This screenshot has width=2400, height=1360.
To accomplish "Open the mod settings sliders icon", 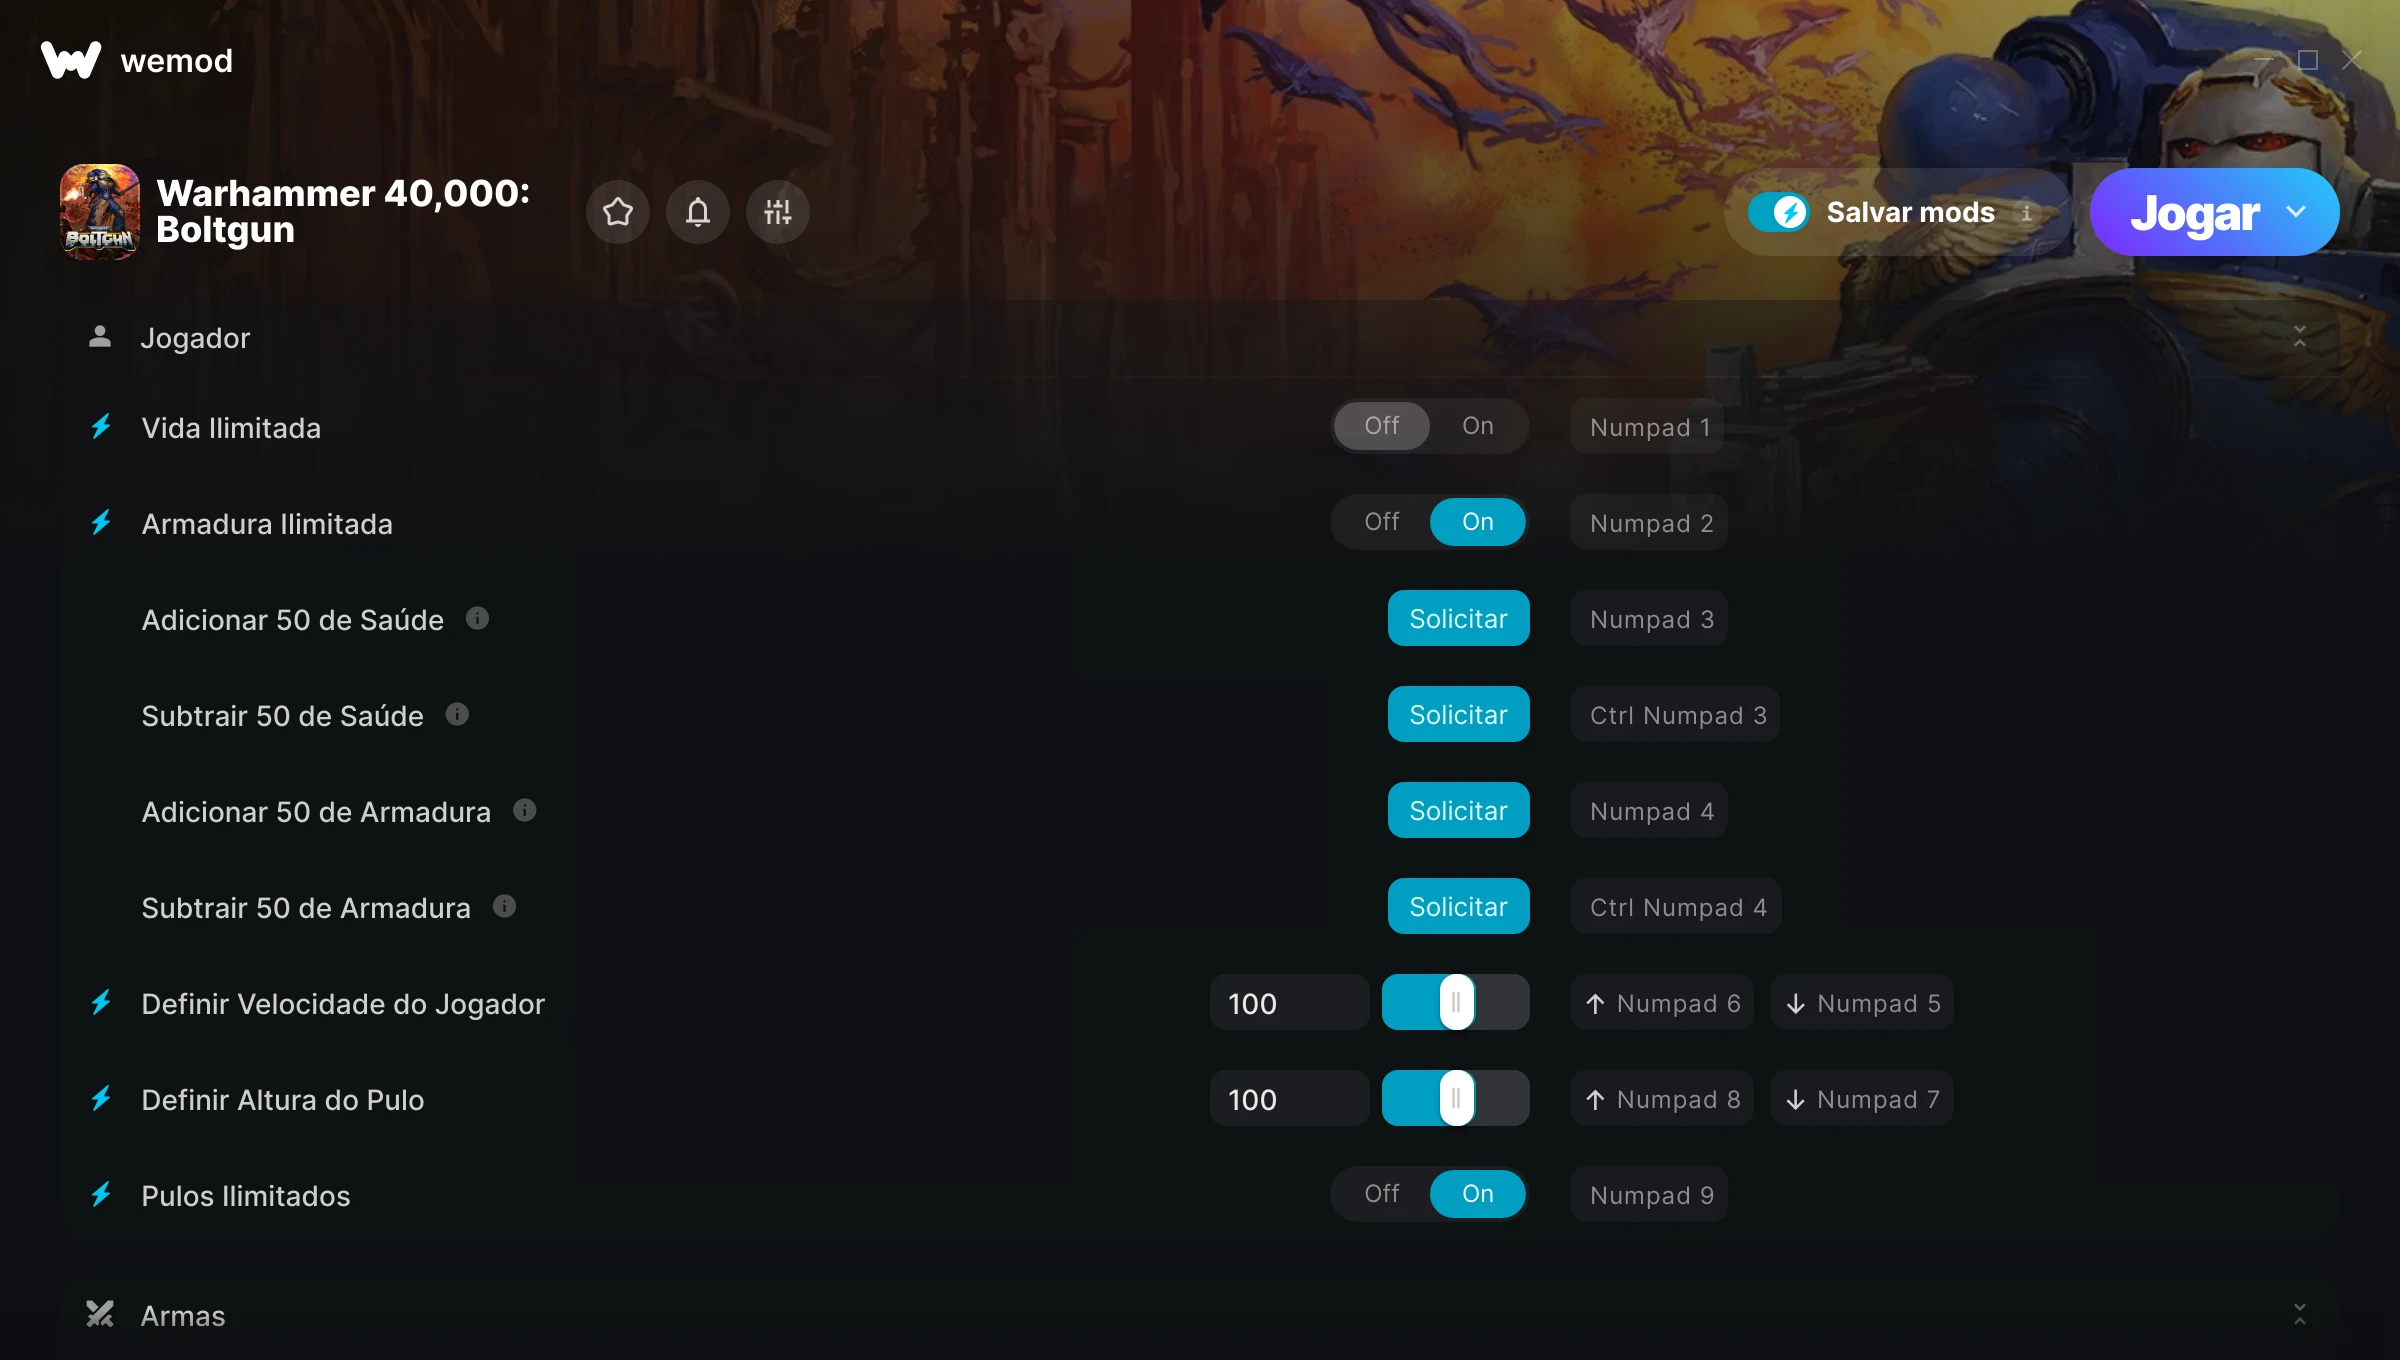I will point(778,212).
